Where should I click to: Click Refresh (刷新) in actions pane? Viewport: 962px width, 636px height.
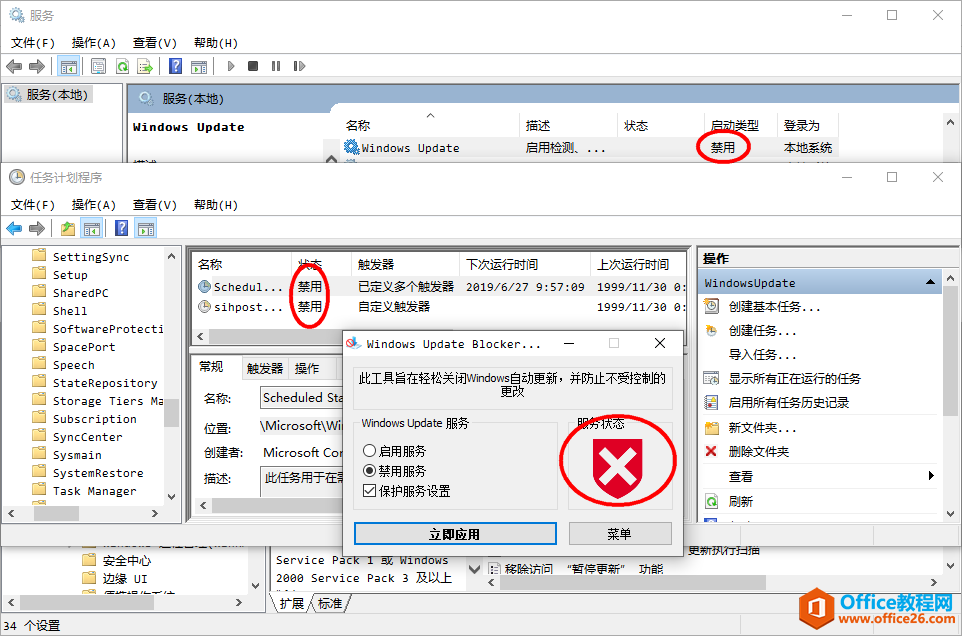coord(741,502)
